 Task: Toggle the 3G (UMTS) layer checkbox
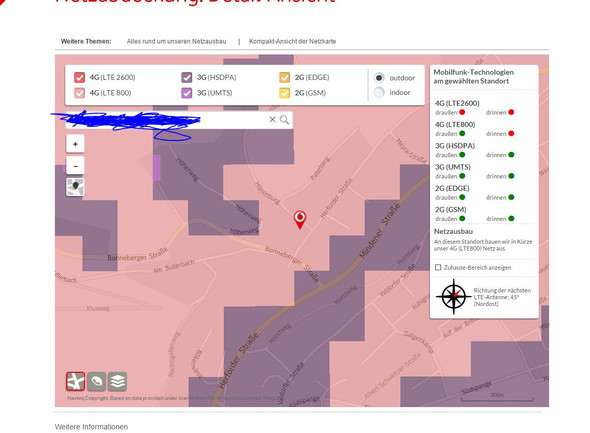pyautogui.click(x=187, y=93)
